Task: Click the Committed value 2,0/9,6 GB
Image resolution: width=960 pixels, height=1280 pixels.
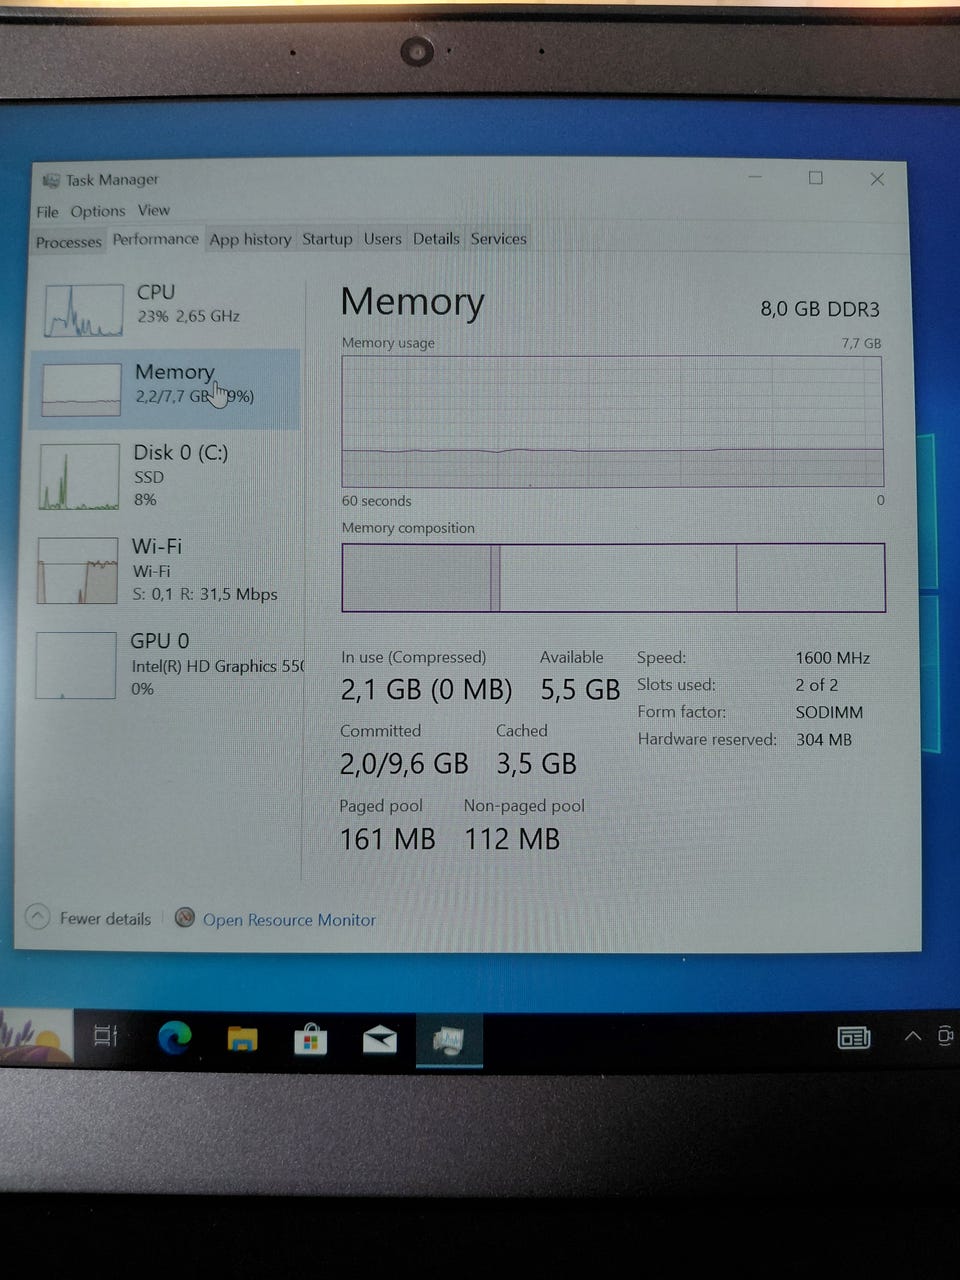Action: [404, 764]
